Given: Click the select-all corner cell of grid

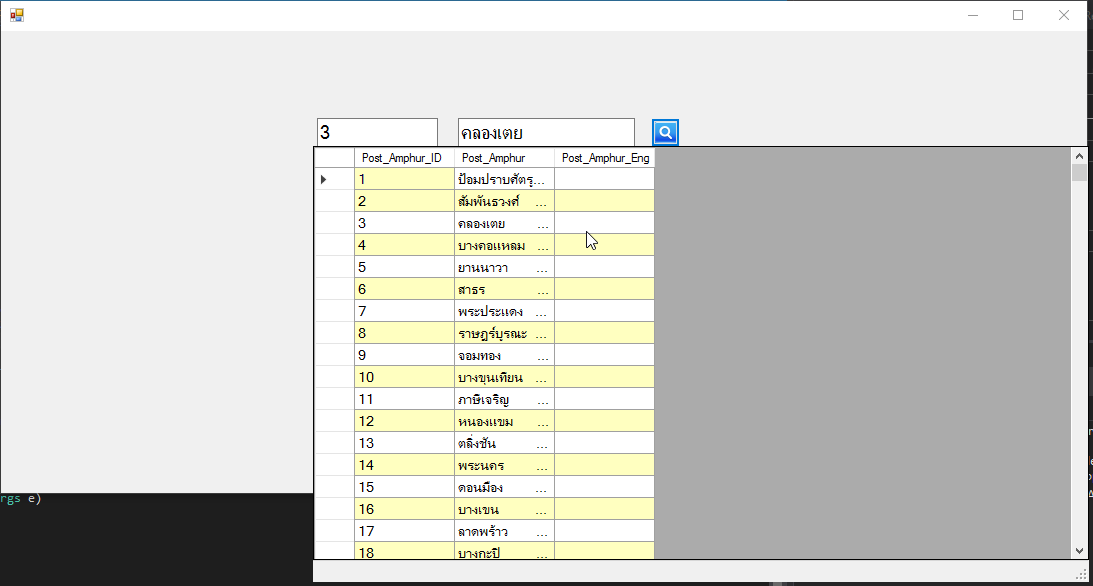Looking at the screenshot, I should coord(334,158).
